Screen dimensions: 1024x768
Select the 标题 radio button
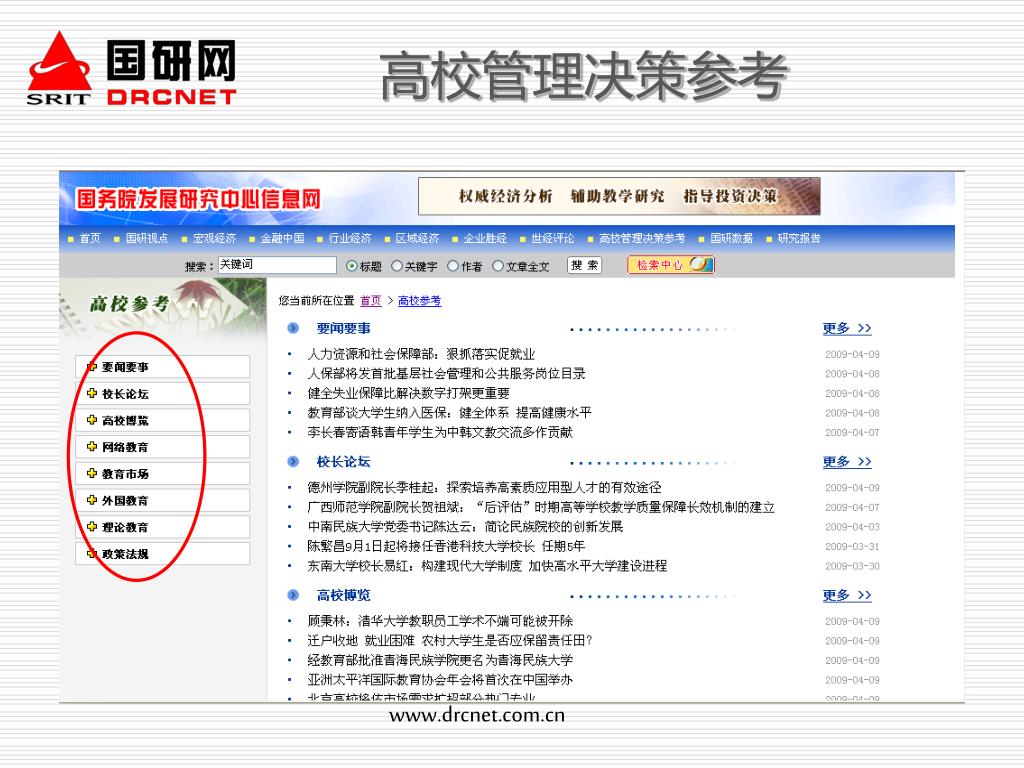point(352,266)
